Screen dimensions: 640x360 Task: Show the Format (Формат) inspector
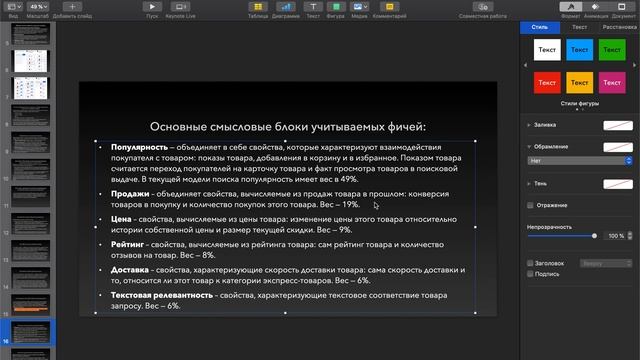point(571,7)
